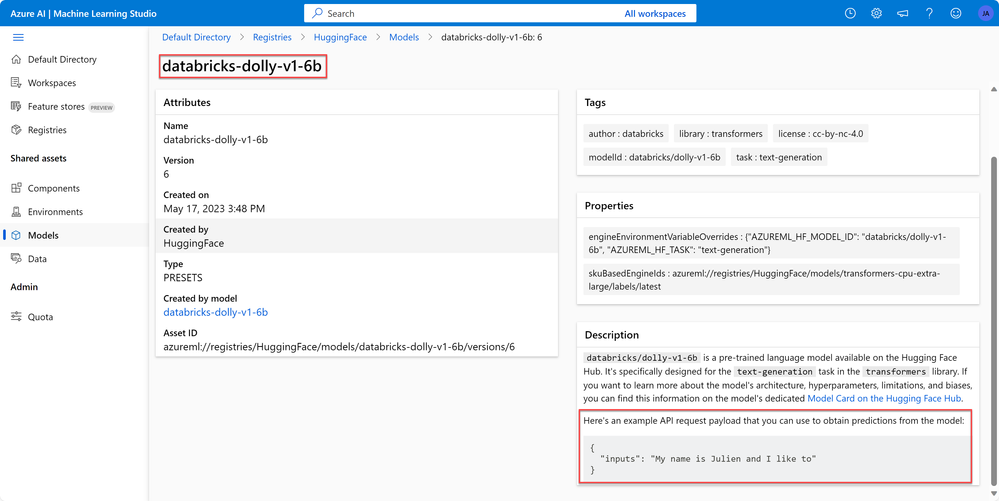
Task: Open the All workspaces scope selector
Action: pyautogui.click(x=655, y=13)
